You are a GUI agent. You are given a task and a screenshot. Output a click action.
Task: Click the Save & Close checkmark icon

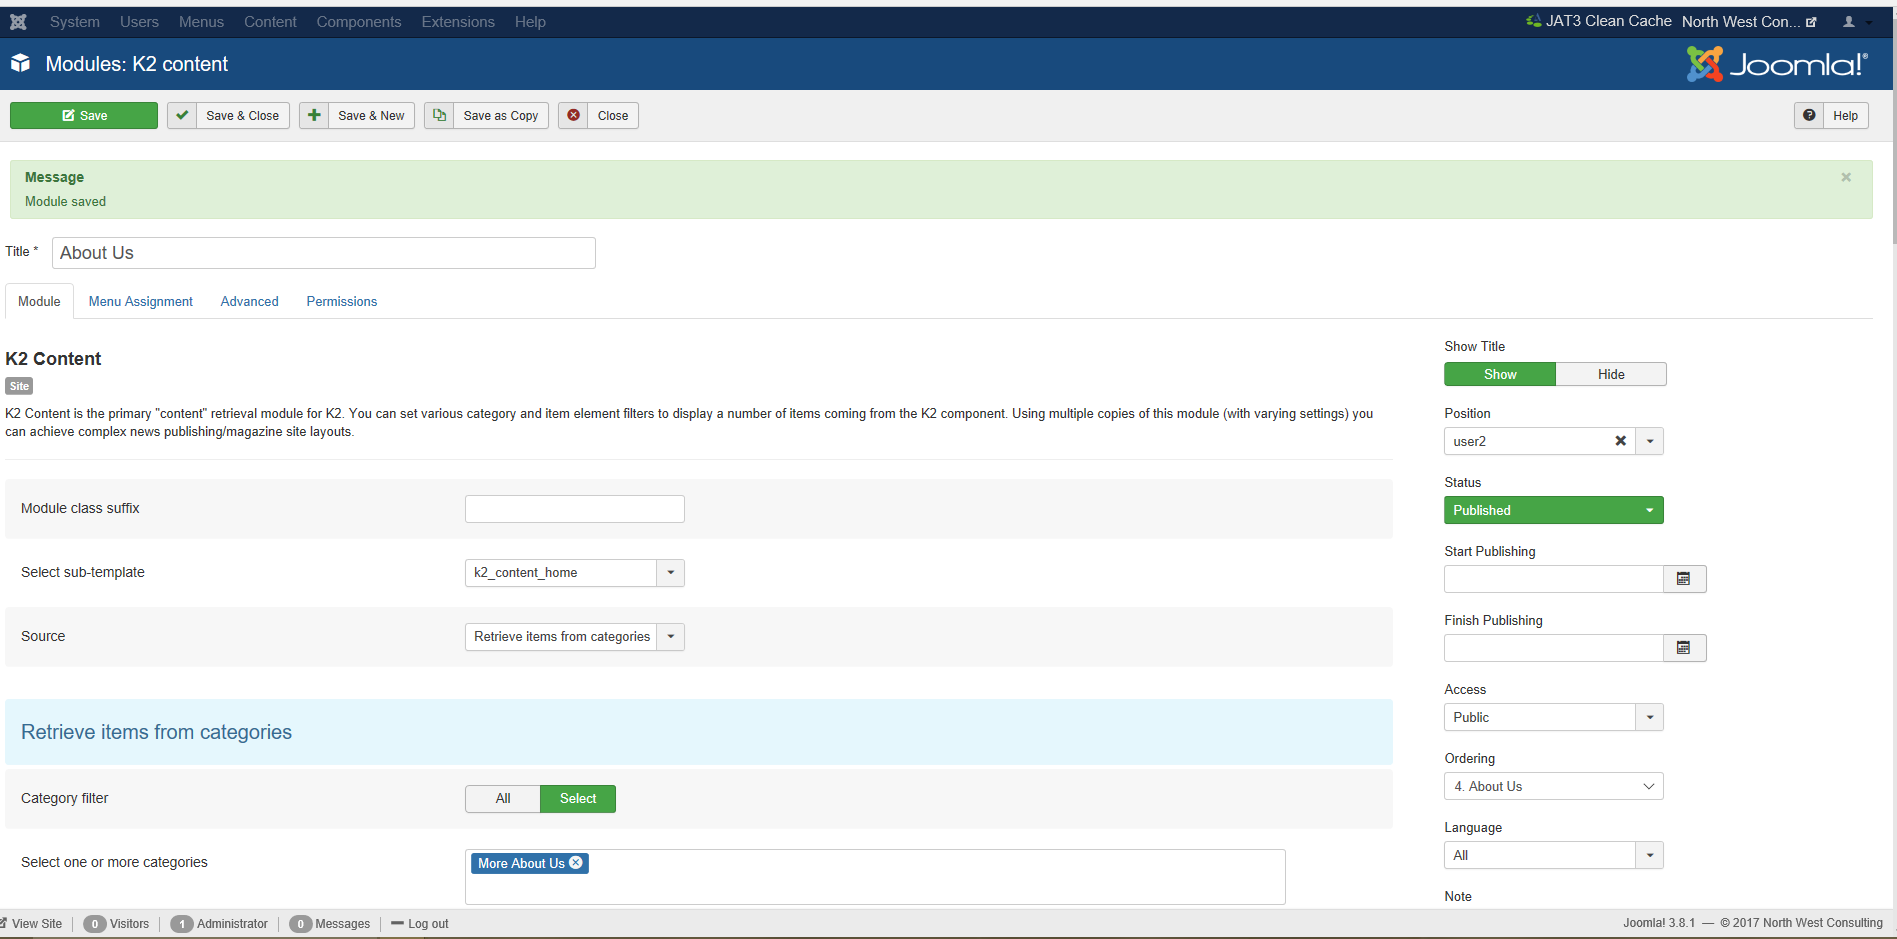(182, 116)
